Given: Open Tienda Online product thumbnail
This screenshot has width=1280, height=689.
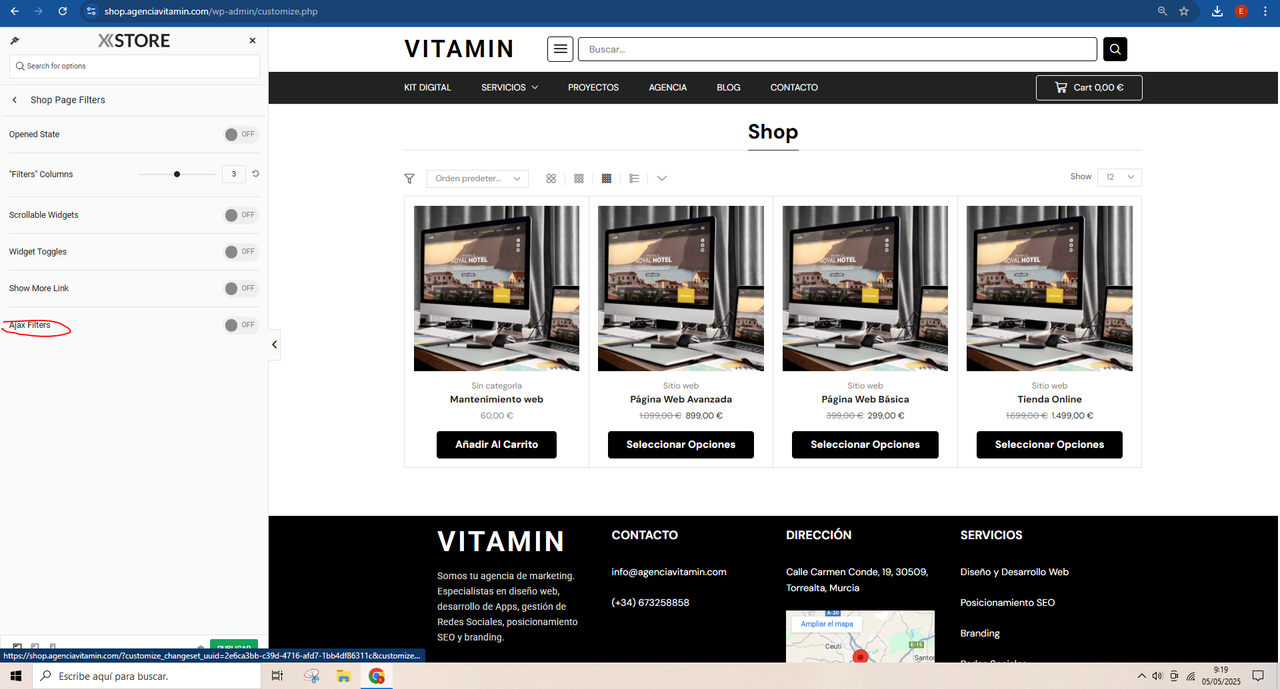Looking at the screenshot, I should coord(1050,288).
